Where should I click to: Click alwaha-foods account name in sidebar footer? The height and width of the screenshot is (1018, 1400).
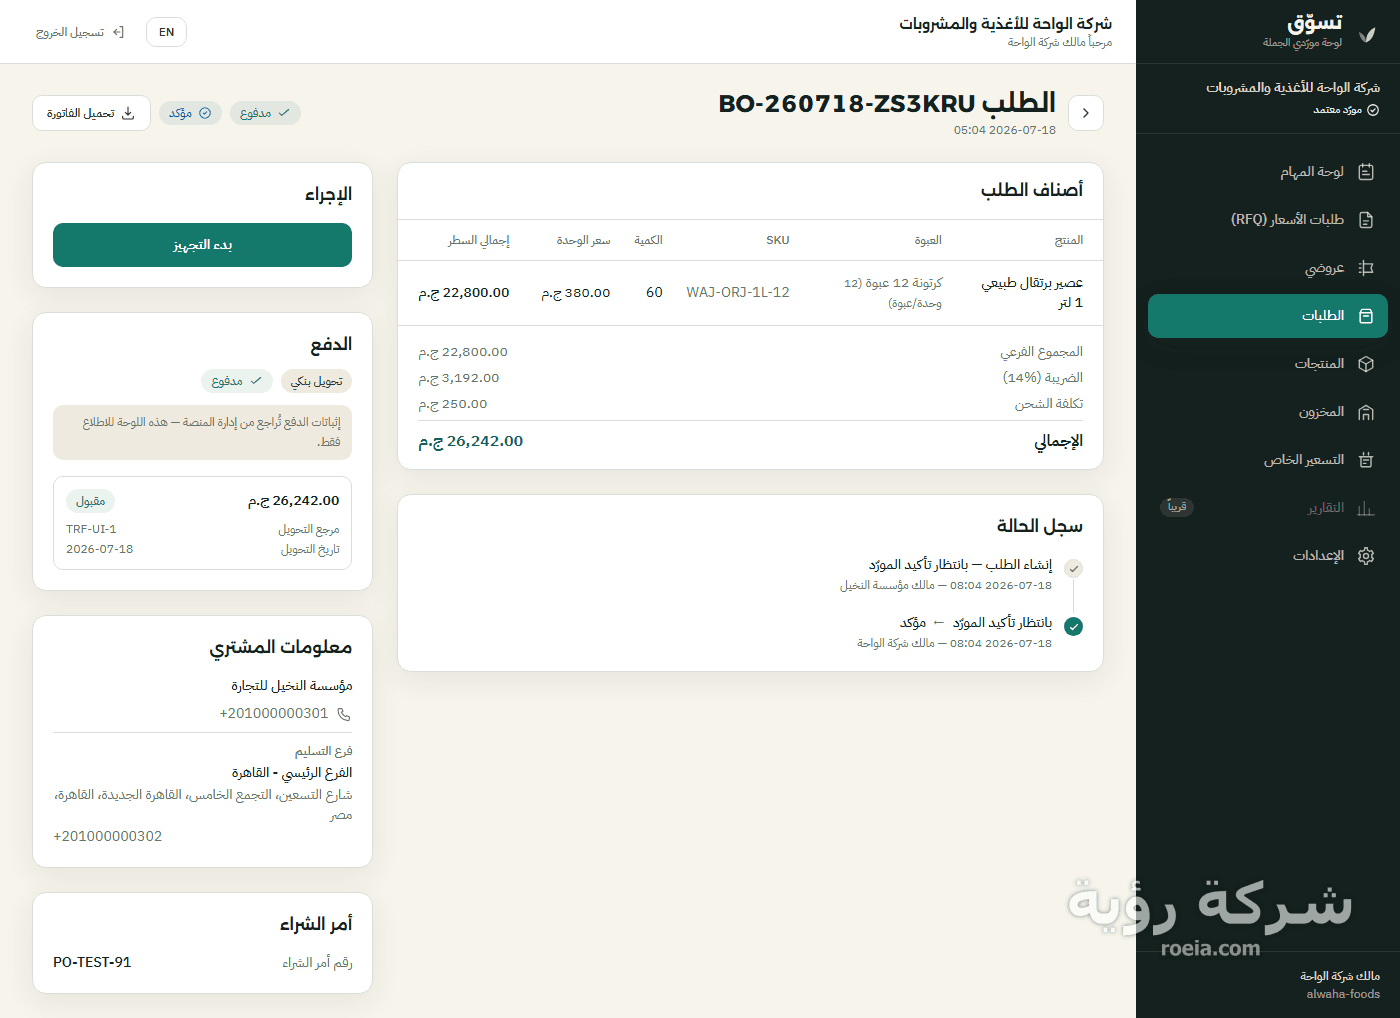pyautogui.click(x=1343, y=994)
